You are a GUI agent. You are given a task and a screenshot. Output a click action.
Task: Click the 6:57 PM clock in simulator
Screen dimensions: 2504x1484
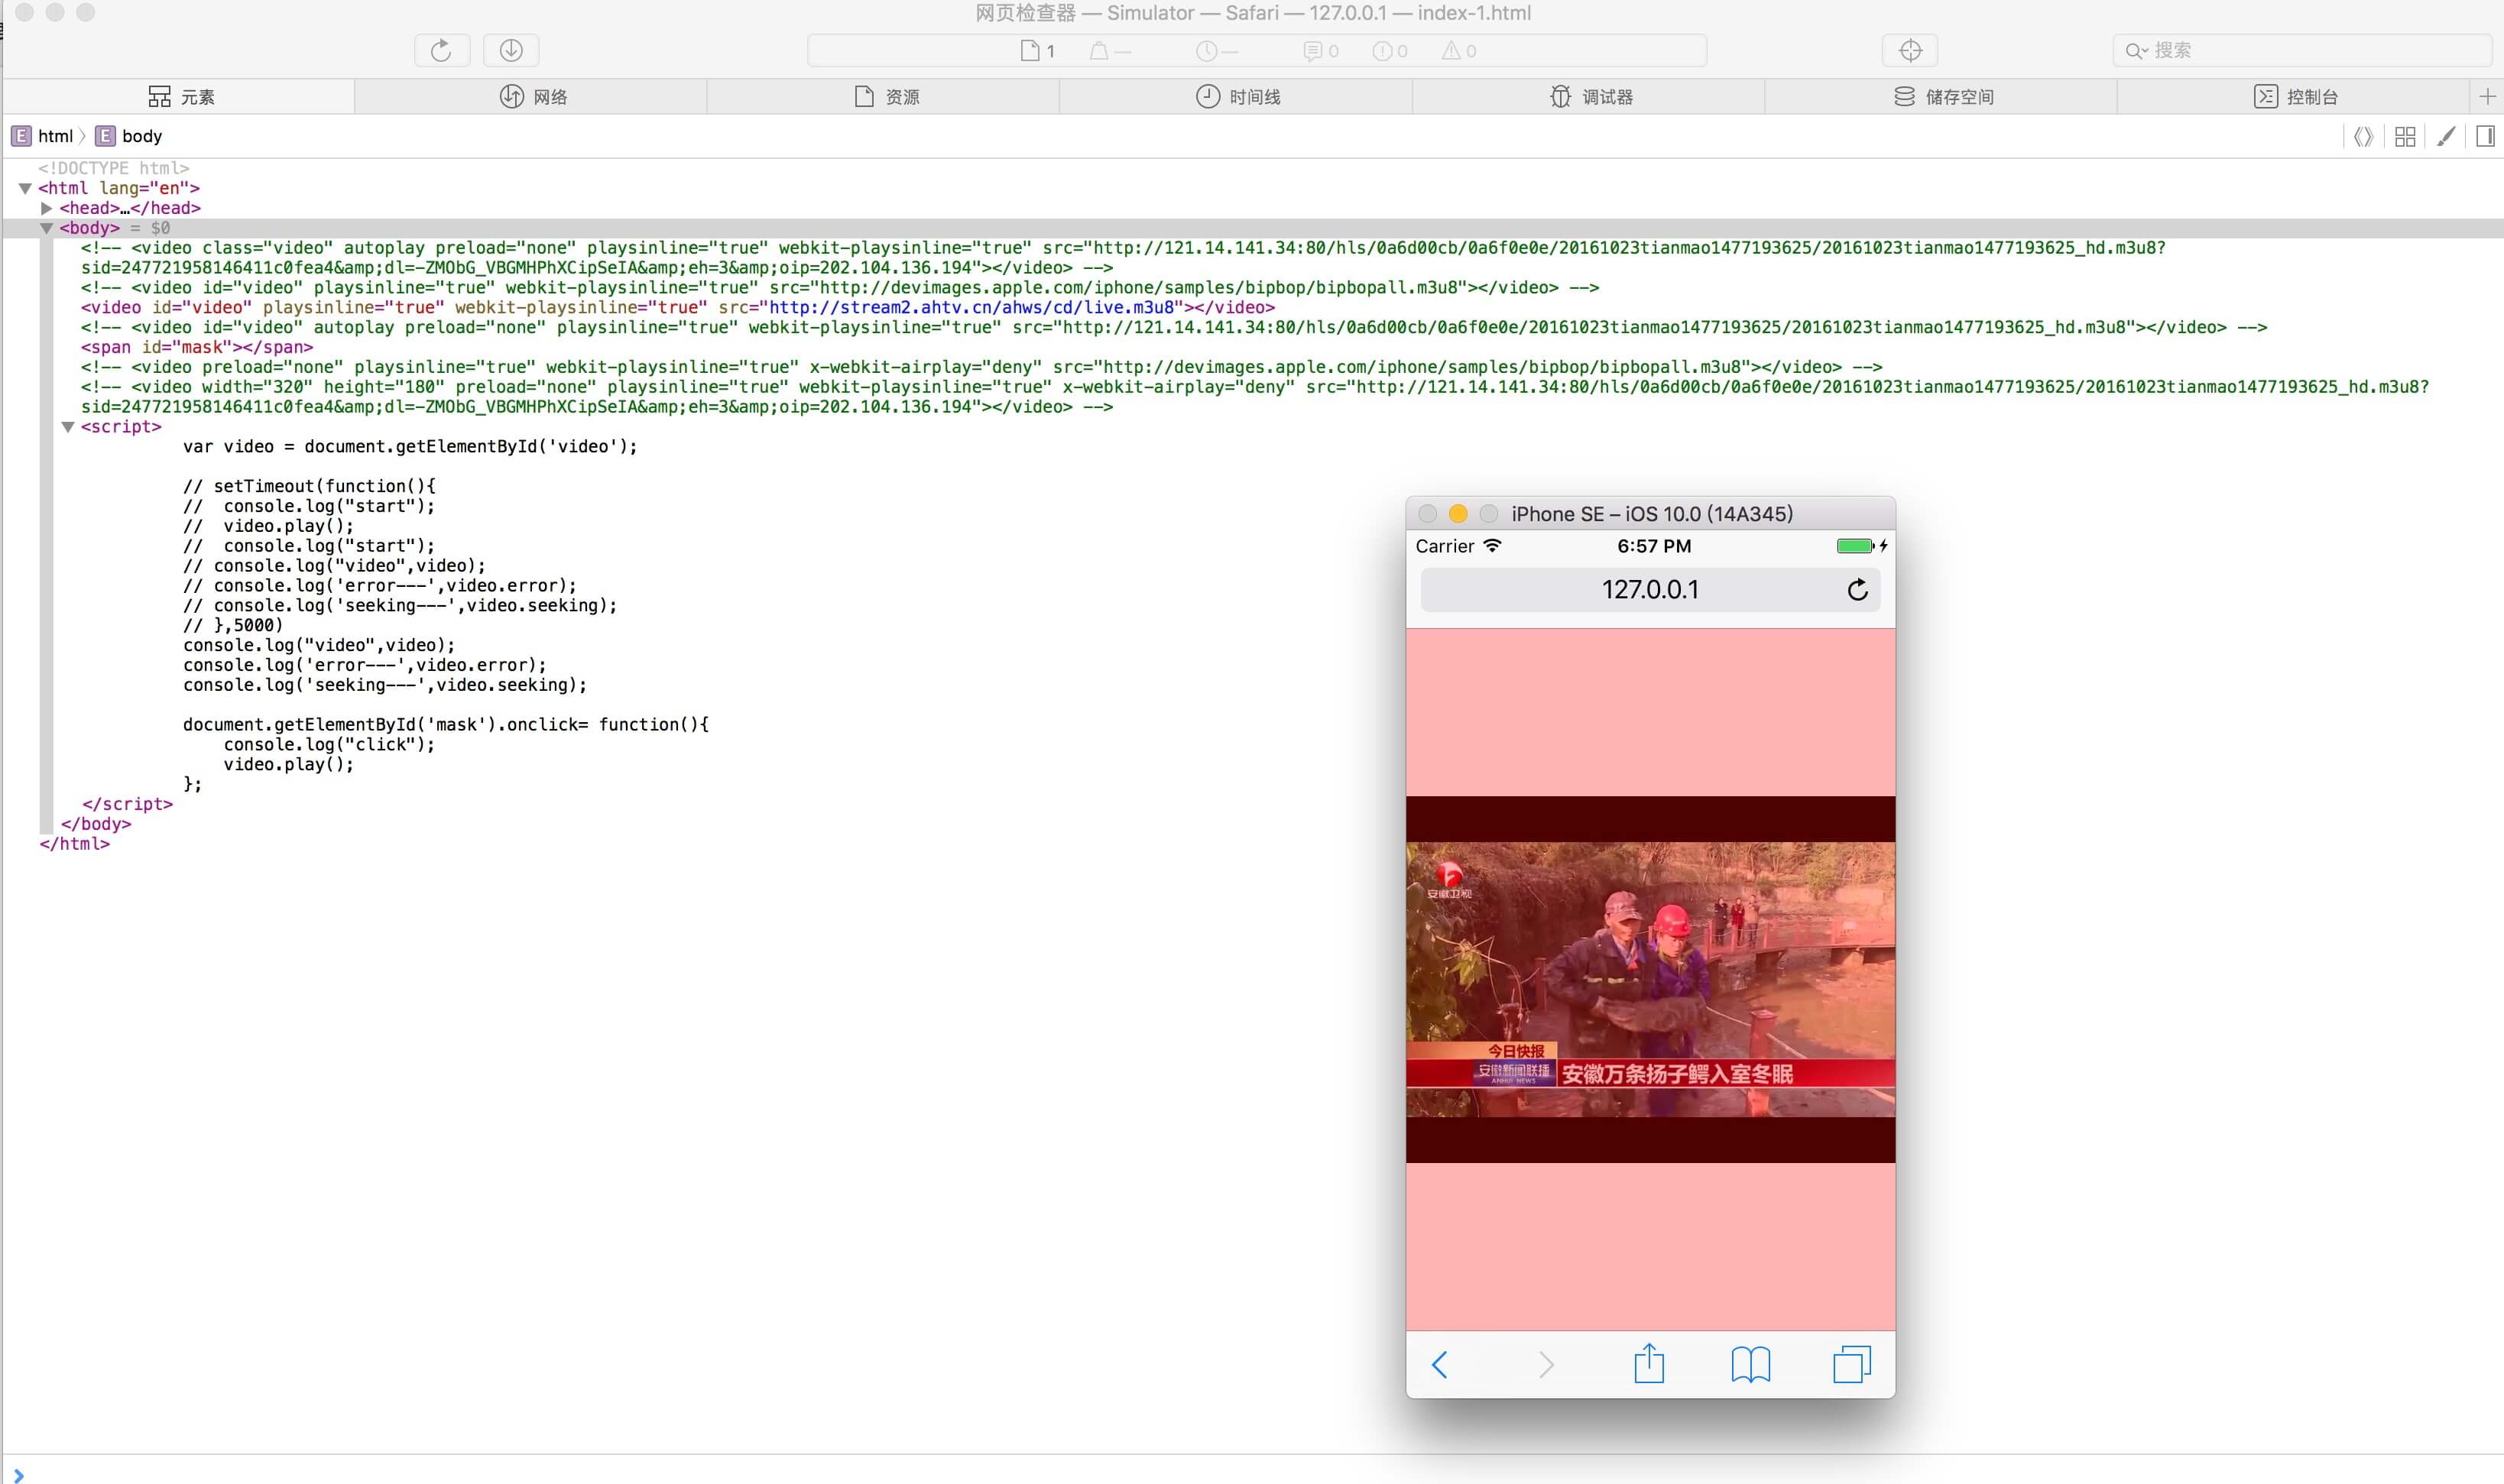tap(1654, 546)
